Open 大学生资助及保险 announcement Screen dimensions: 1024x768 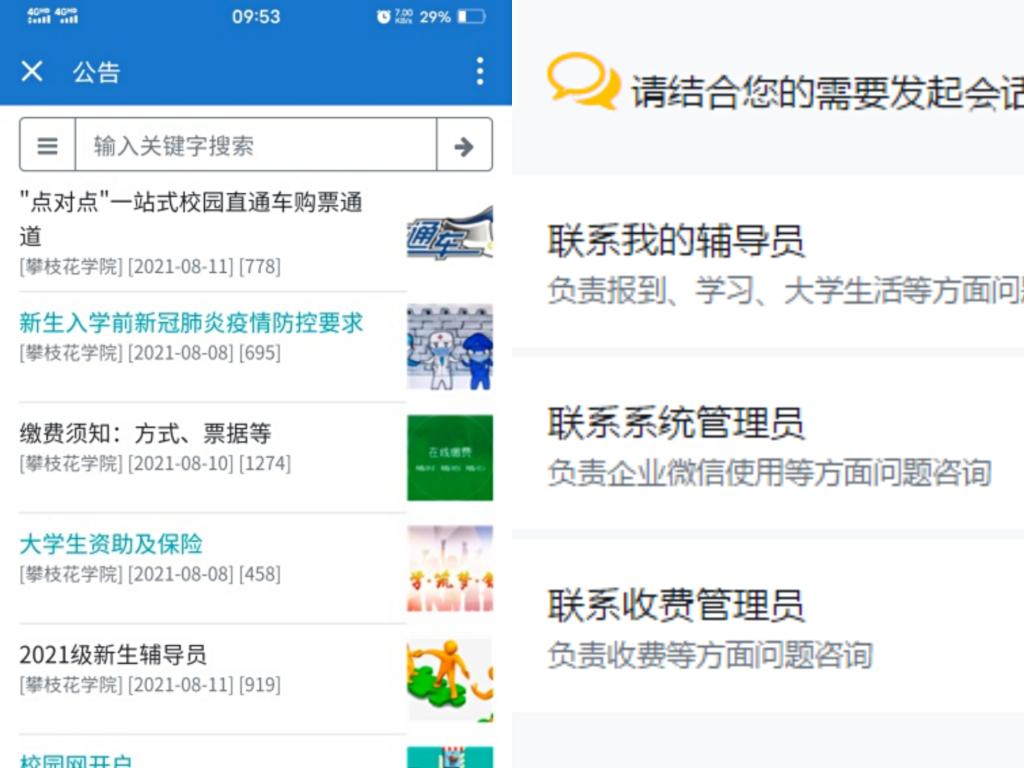pyautogui.click(x=111, y=544)
